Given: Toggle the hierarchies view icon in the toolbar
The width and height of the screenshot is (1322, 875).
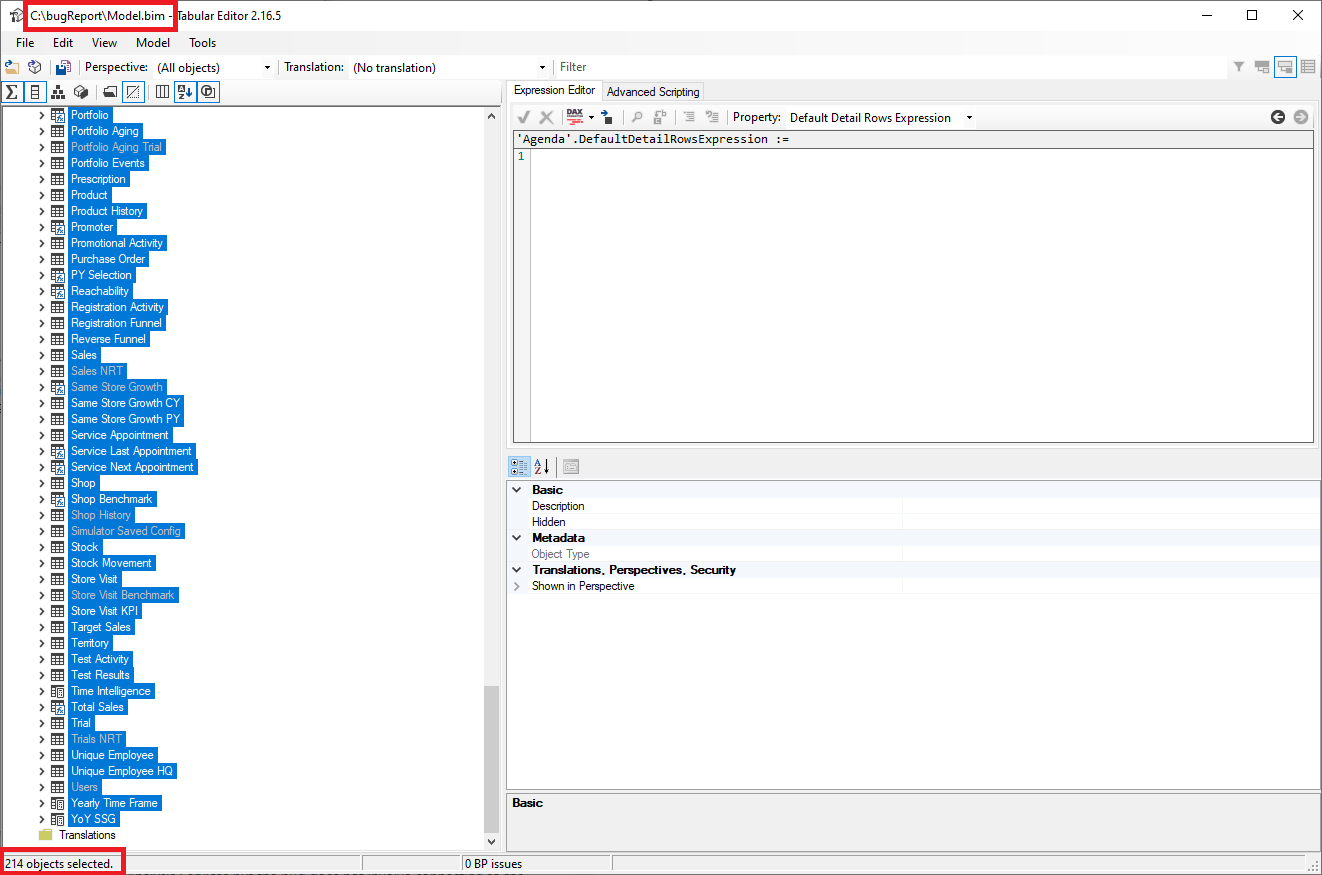Looking at the screenshot, I should (57, 91).
